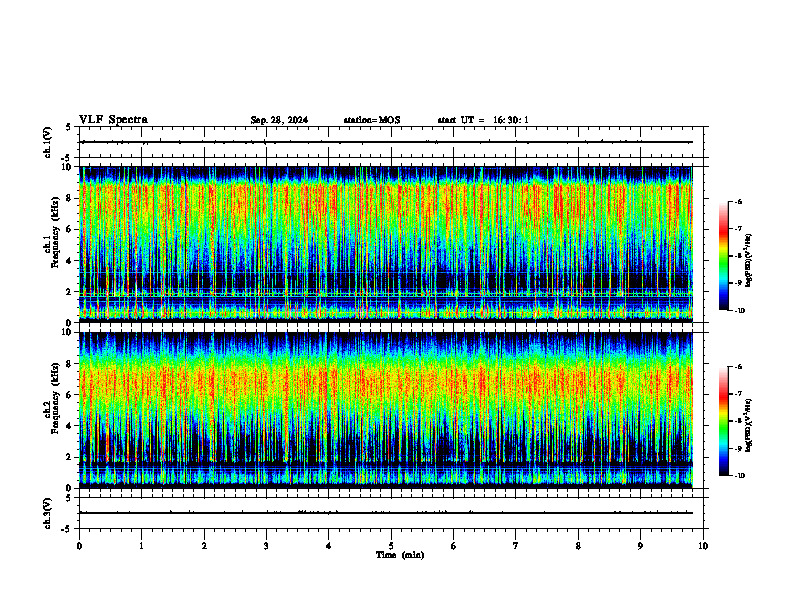
Task: Click time axis tick label "4"
Action: click(x=329, y=546)
